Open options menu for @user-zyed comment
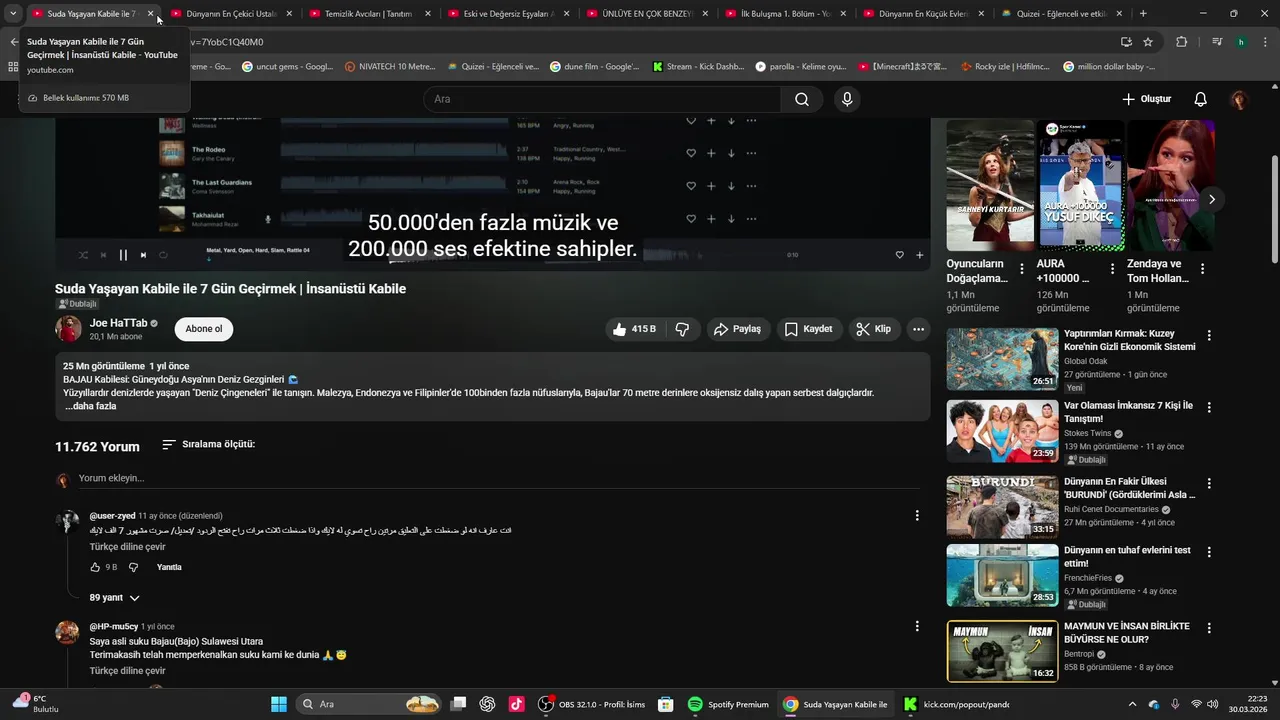 [x=917, y=516]
